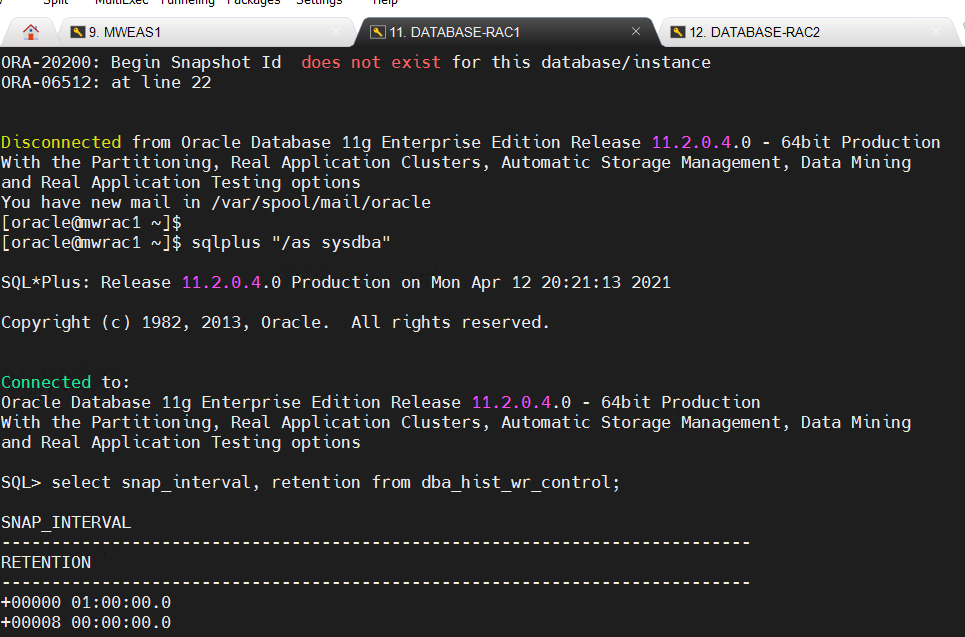The height and width of the screenshot is (637, 965).
Task: Click the SQL*Plus Release banner line
Action: click(335, 282)
